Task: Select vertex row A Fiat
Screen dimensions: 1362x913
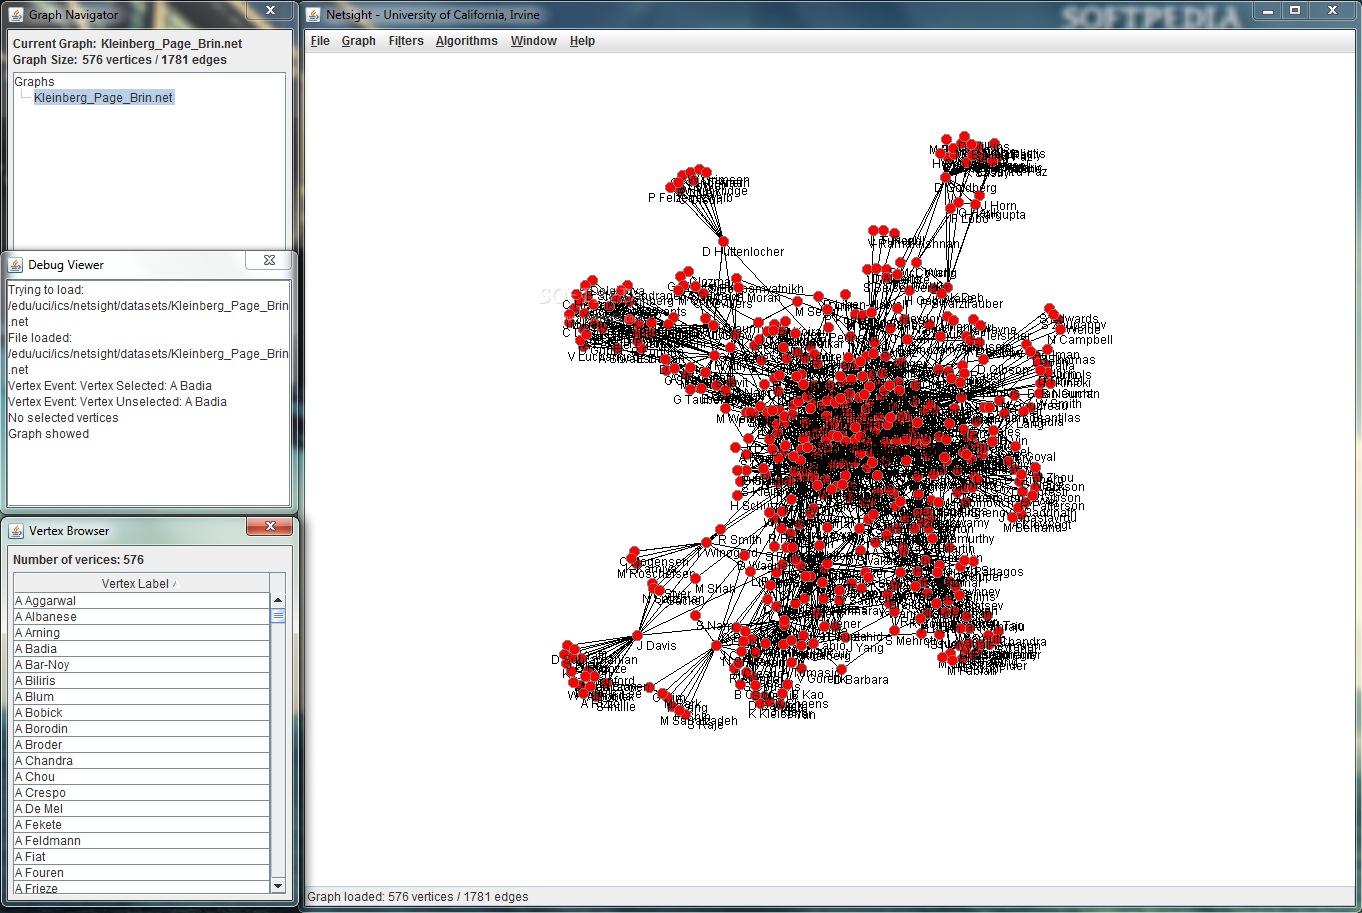Action: pos(141,857)
